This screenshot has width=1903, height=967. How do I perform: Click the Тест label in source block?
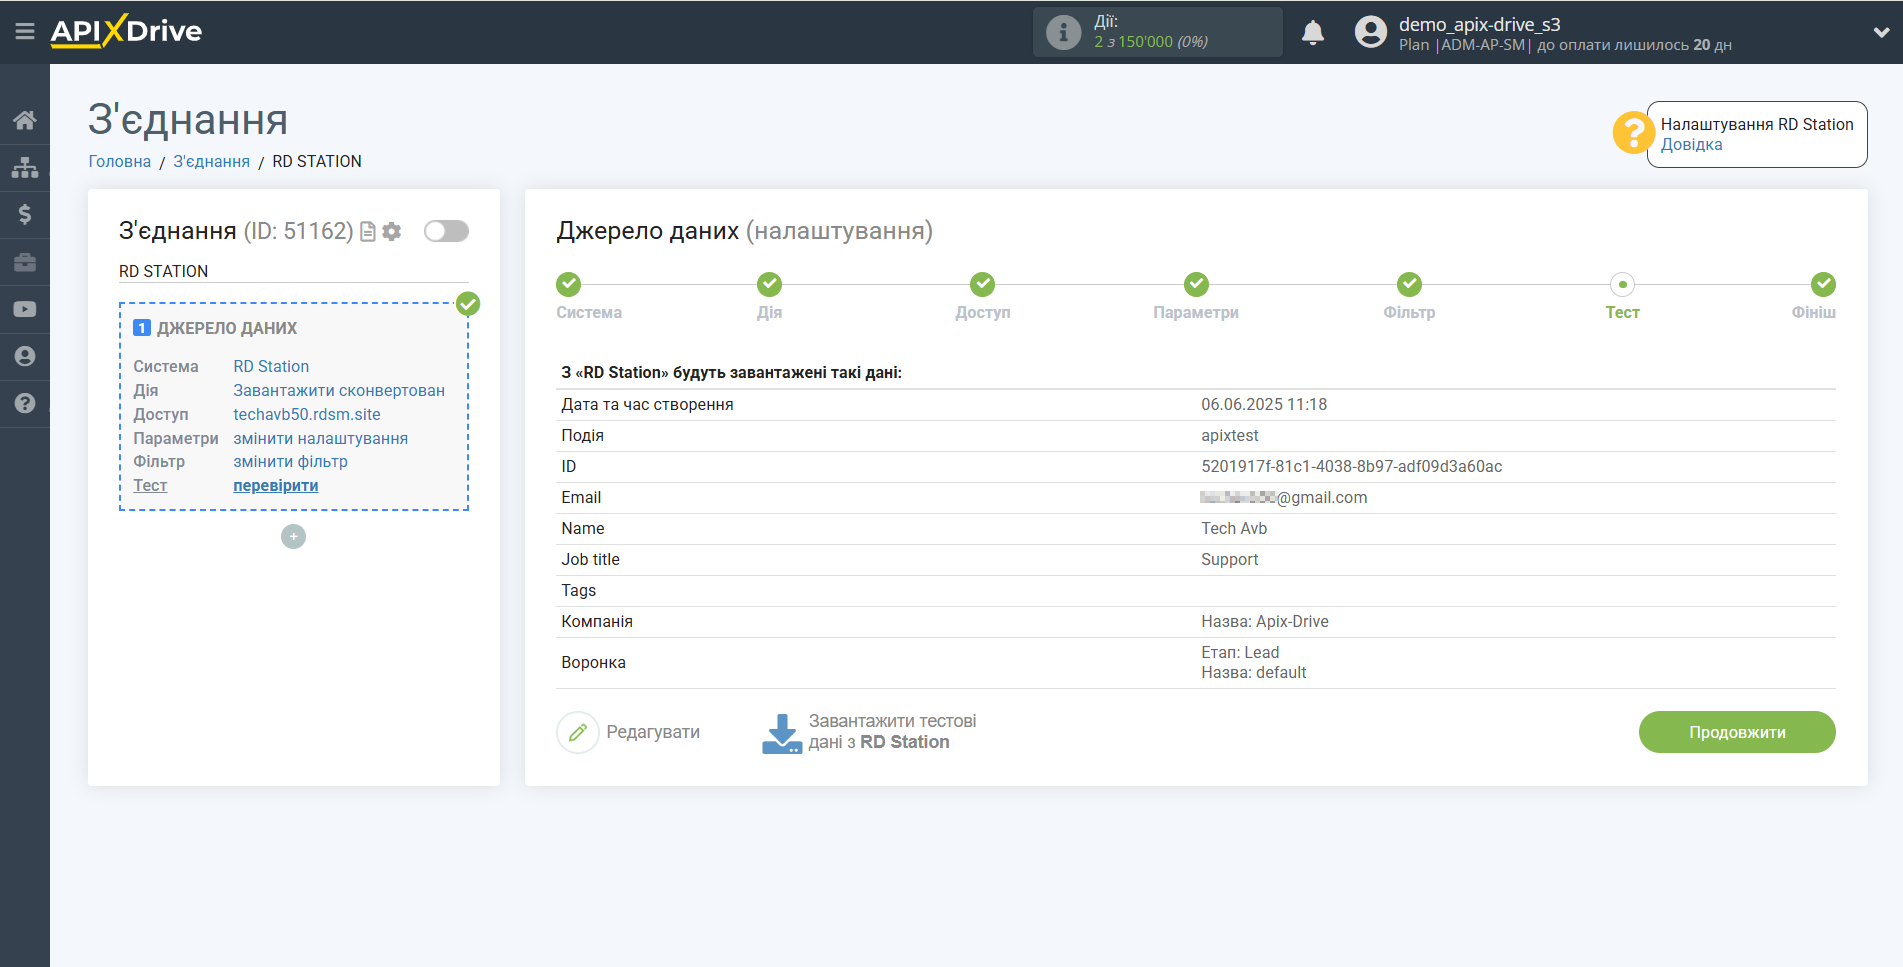point(150,486)
